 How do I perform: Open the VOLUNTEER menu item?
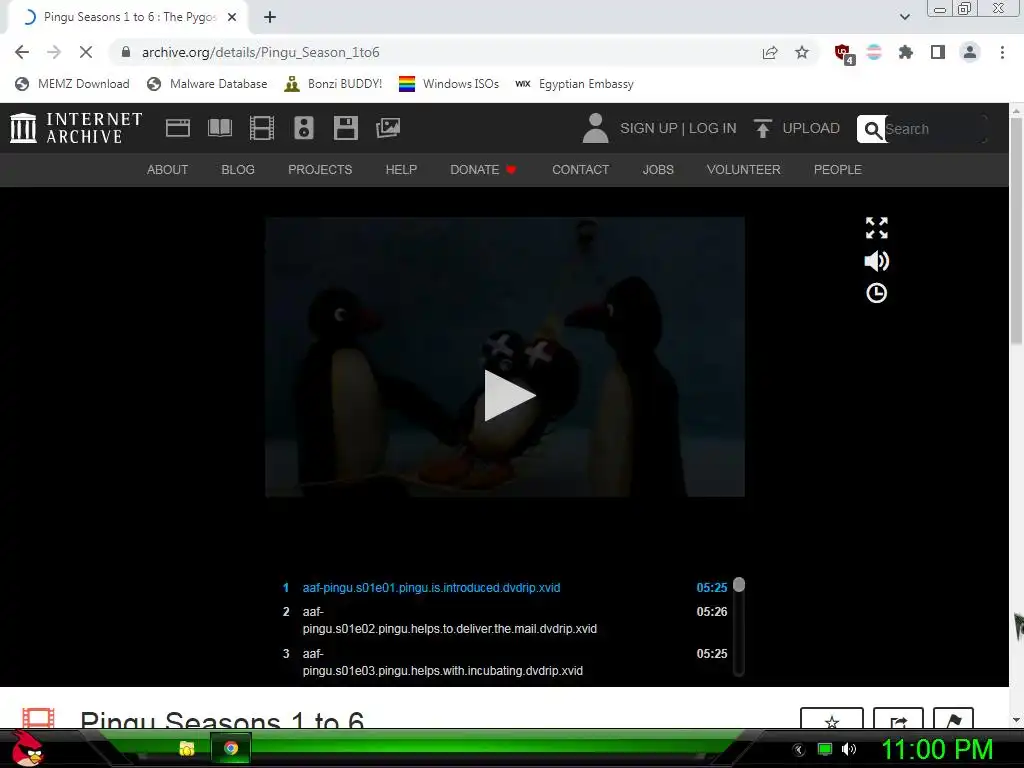click(743, 170)
